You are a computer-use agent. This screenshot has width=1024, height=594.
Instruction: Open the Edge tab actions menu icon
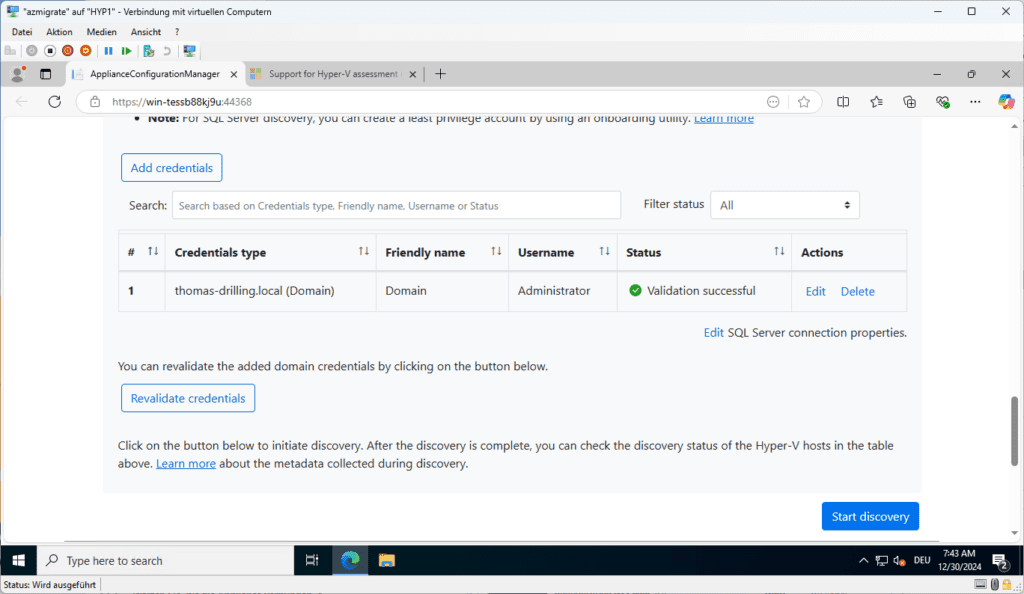click(x=45, y=74)
